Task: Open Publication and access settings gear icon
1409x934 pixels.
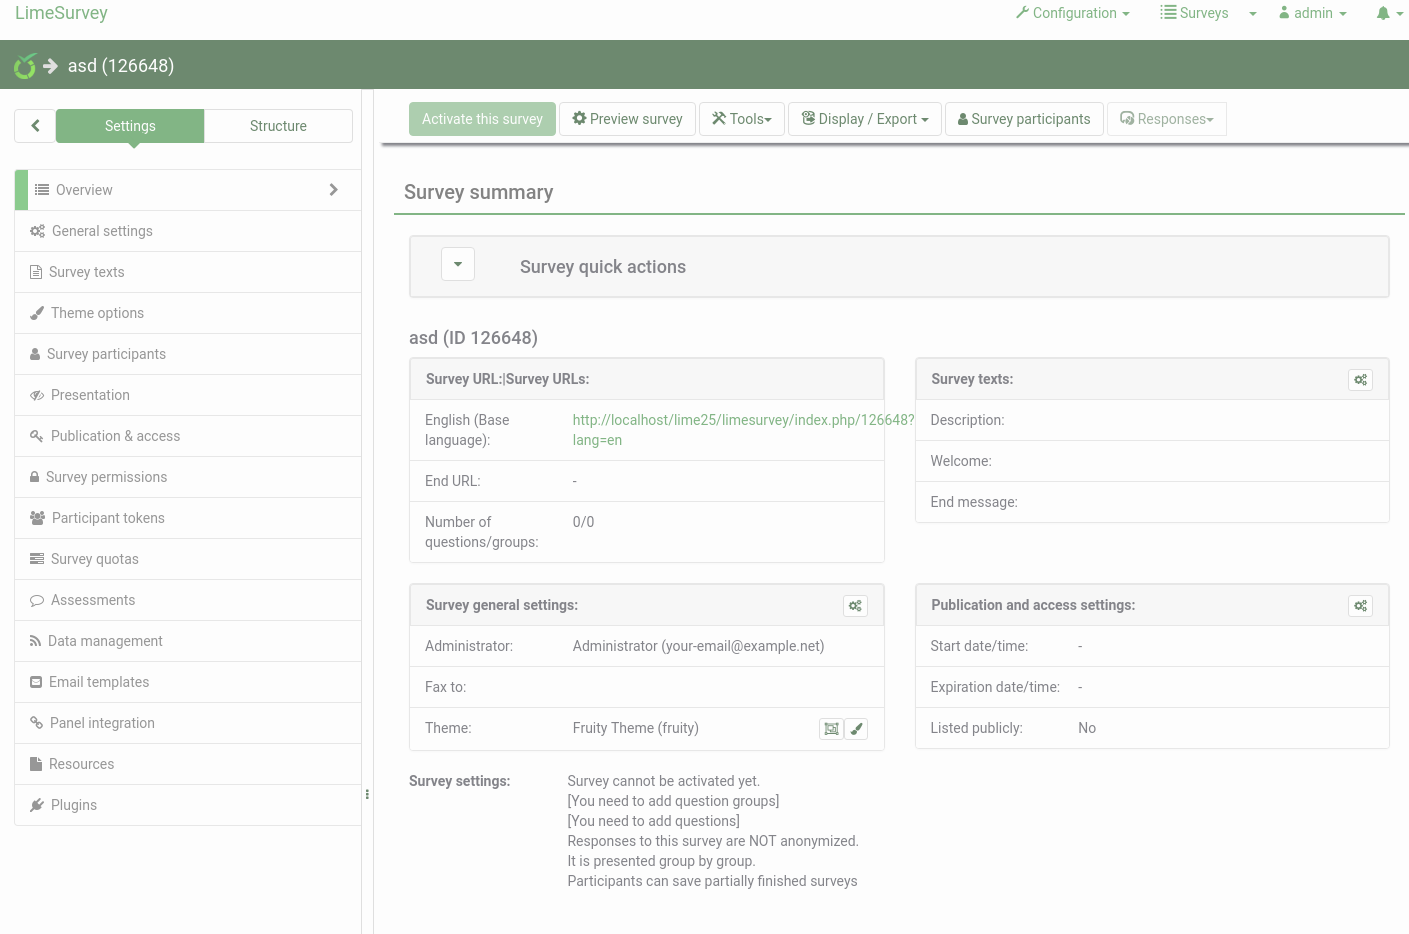Action: [1360, 606]
